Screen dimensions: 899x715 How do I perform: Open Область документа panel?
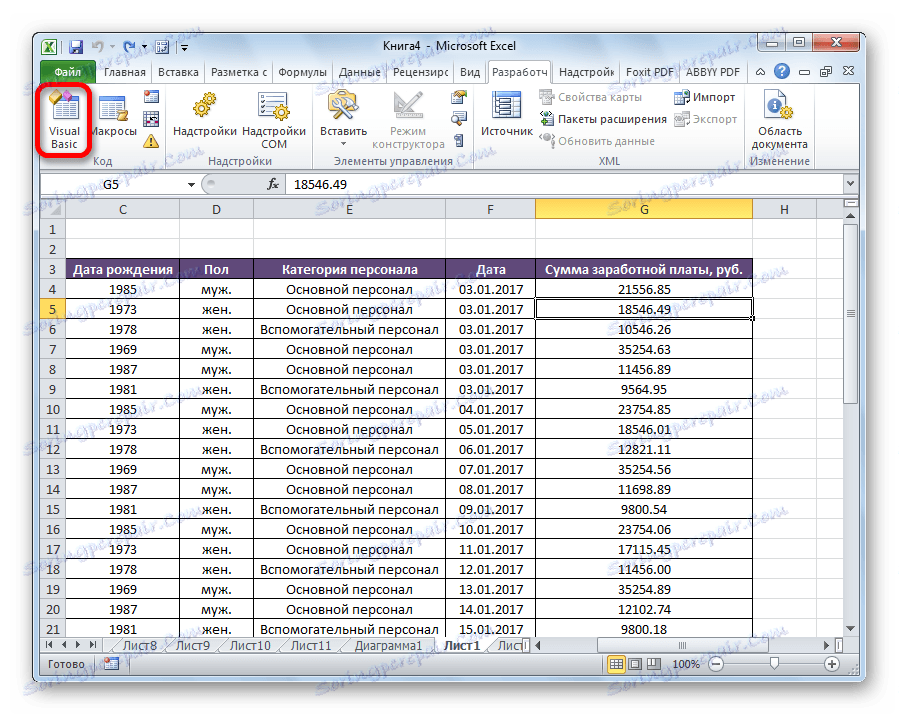point(779,122)
